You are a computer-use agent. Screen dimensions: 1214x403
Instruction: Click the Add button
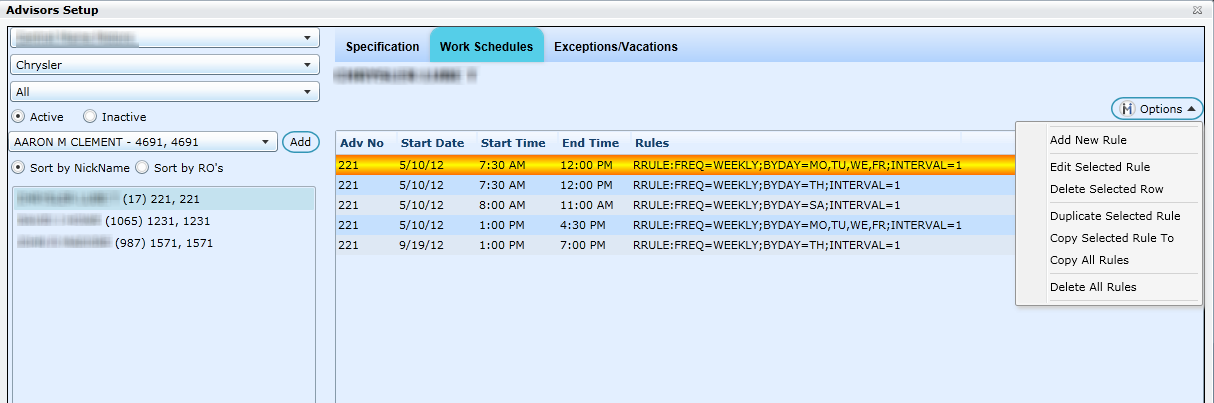(x=300, y=142)
